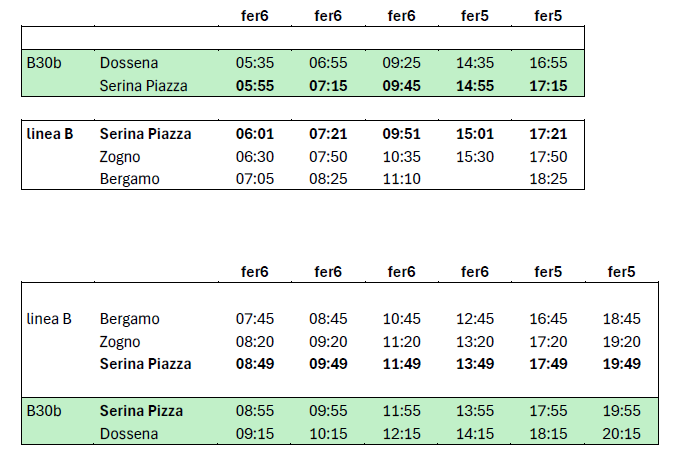Click the bold 19:49 Serina Piazza arrival
Image resolution: width=684 pixels, height=460 pixels.
pyautogui.click(x=622, y=364)
